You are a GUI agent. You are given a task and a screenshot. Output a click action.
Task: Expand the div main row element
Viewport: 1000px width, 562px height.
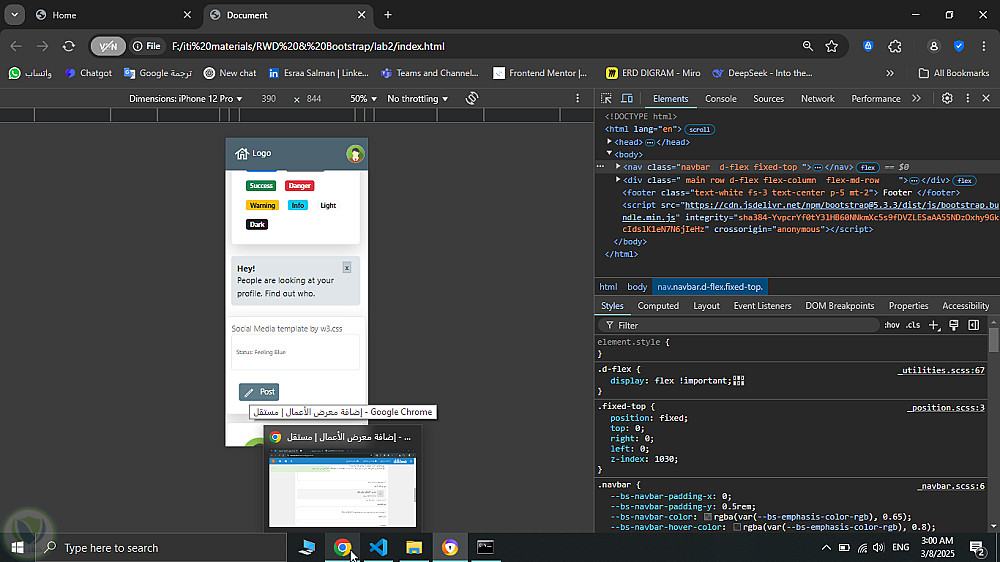(x=618, y=179)
